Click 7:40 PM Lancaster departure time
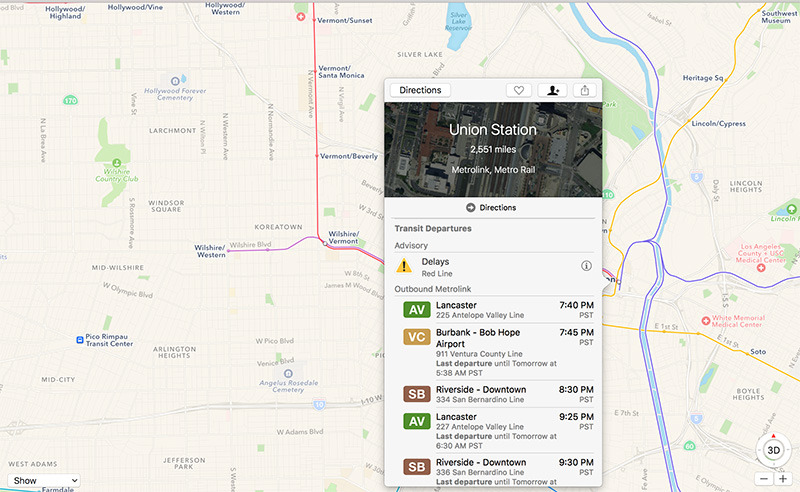This screenshot has height=492, width=800. 577,305
